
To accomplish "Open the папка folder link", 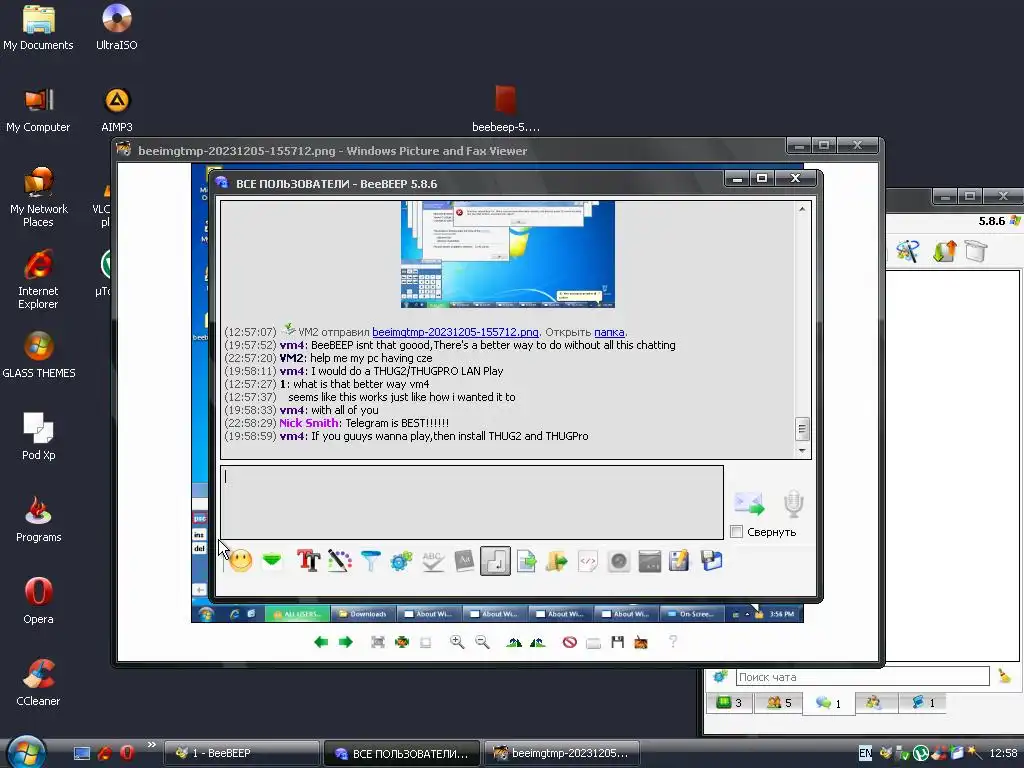I will (x=609, y=332).
